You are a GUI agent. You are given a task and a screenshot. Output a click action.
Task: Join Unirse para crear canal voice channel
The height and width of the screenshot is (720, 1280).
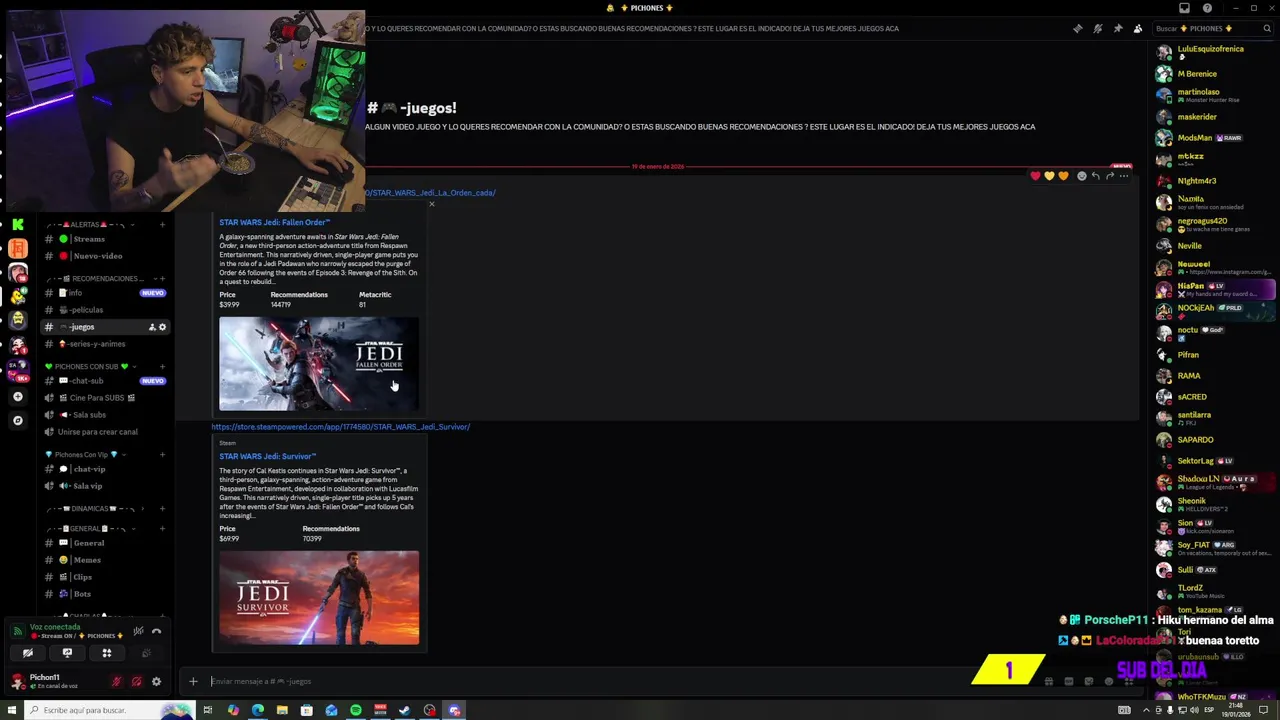coord(105,432)
